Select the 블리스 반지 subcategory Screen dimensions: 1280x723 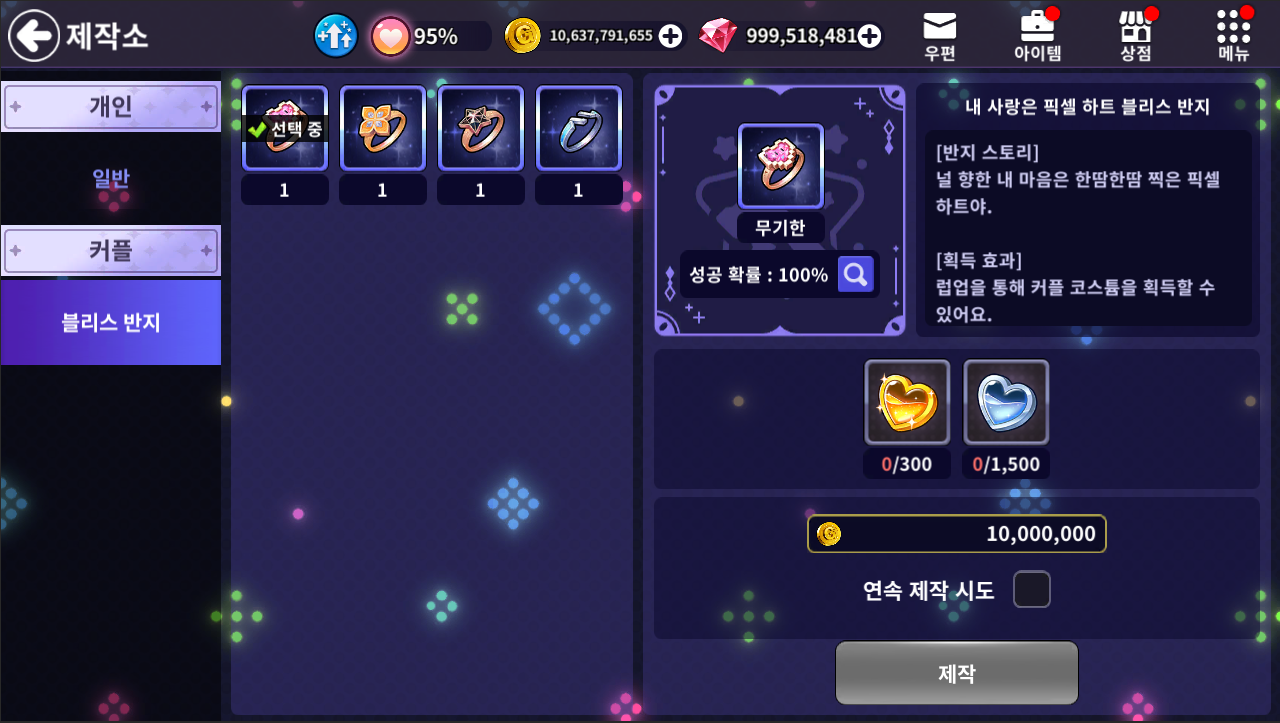[x=111, y=323]
